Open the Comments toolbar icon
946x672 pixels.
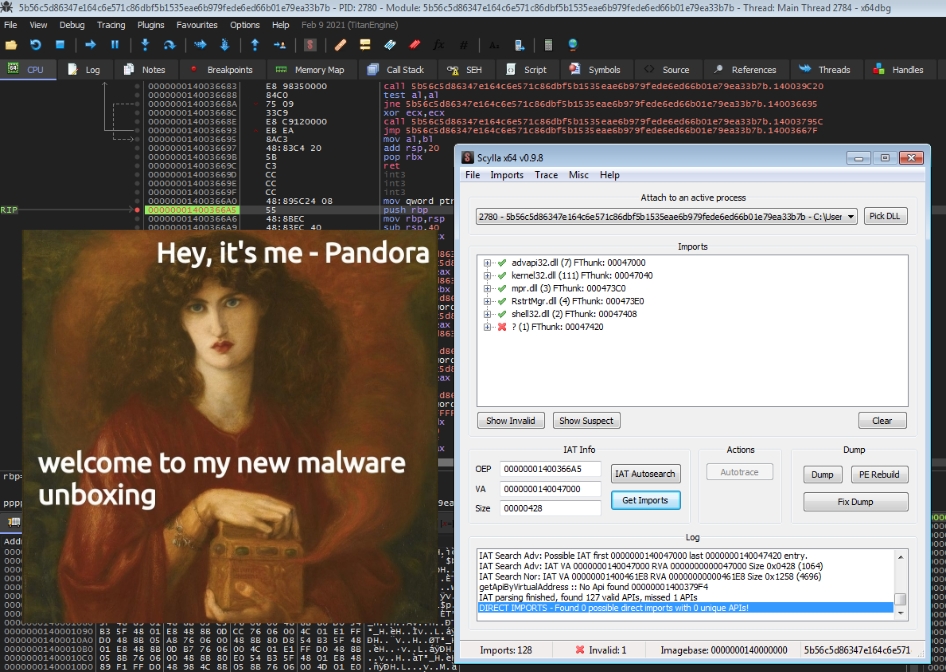pyautogui.click(x=364, y=45)
